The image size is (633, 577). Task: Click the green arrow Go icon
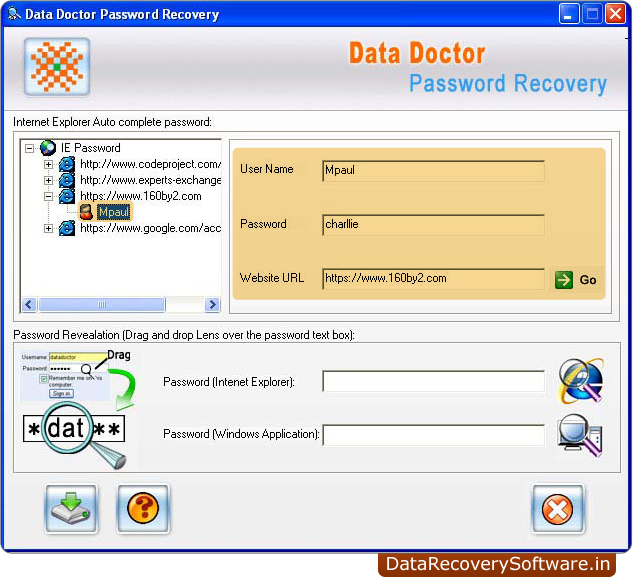point(564,280)
